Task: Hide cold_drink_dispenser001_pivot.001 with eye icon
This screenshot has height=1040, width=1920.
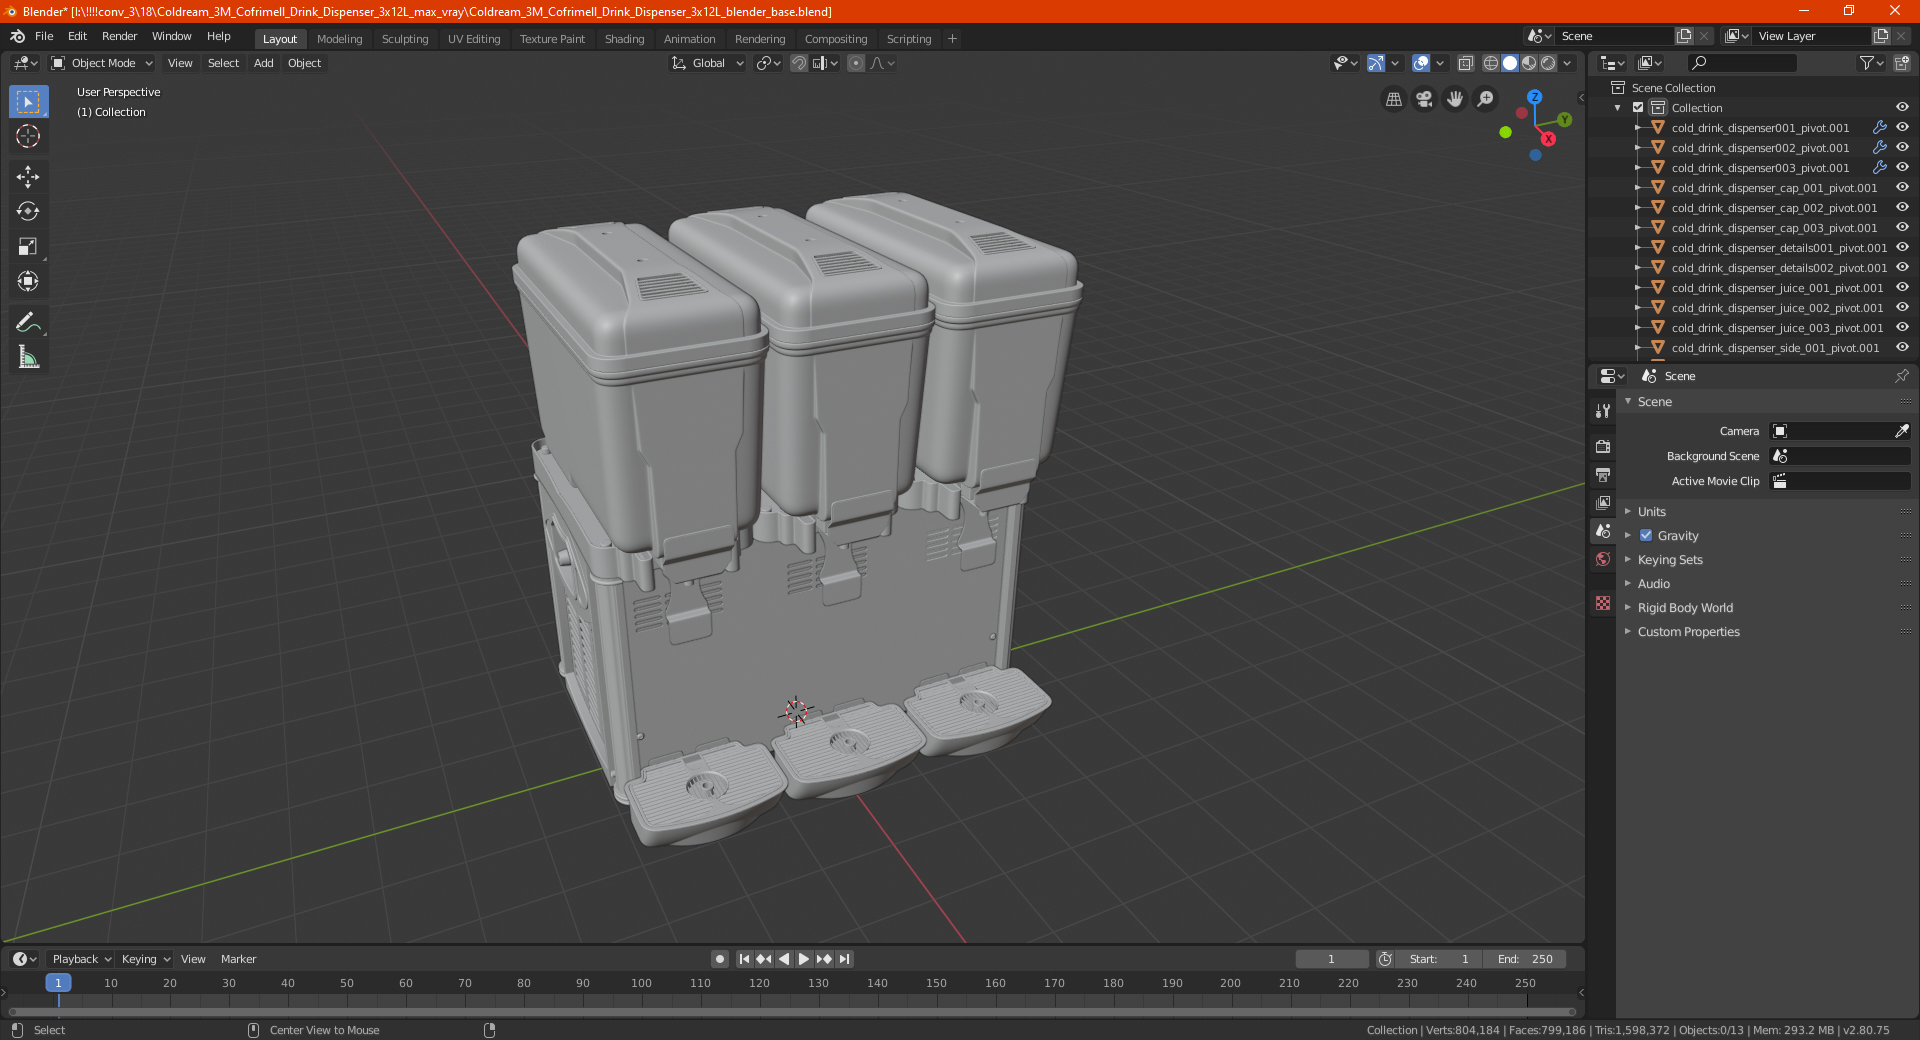Action: 1902,127
